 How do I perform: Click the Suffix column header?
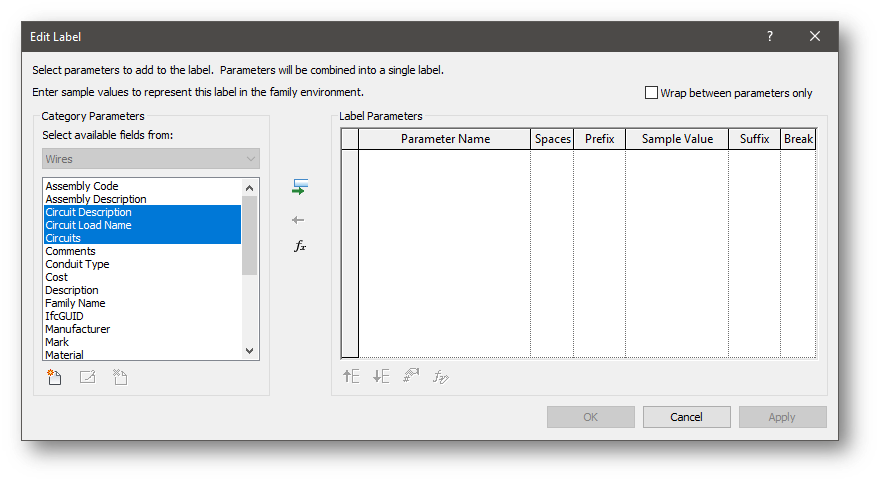[x=755, y=139]
